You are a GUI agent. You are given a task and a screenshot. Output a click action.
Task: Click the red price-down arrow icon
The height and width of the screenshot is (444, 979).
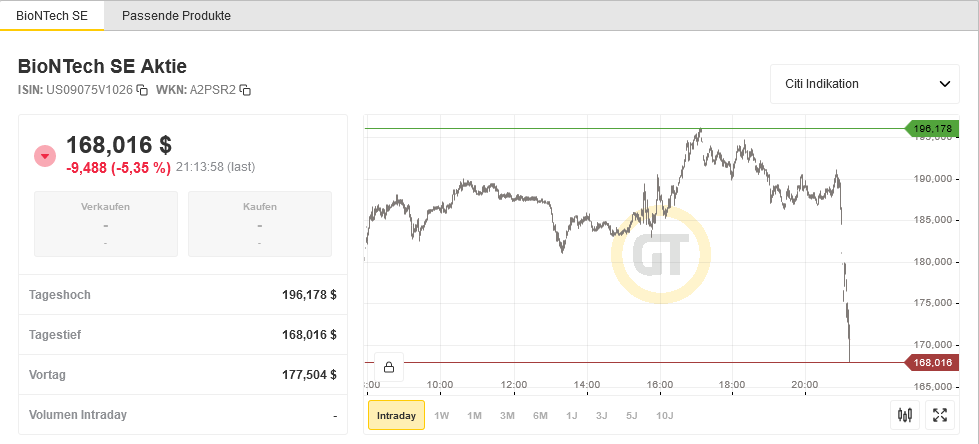(45, 156)
